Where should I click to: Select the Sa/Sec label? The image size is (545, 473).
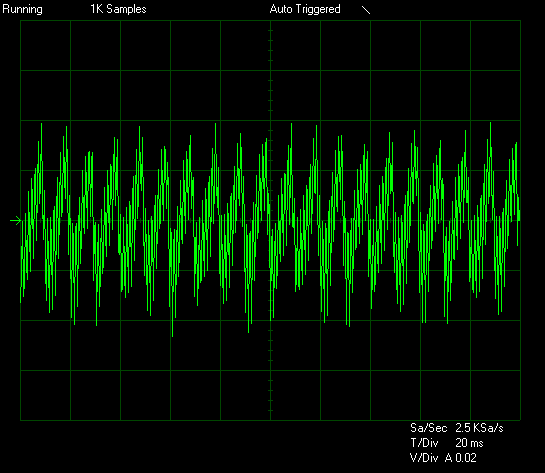pyautogui.click(x=429, y=428)
